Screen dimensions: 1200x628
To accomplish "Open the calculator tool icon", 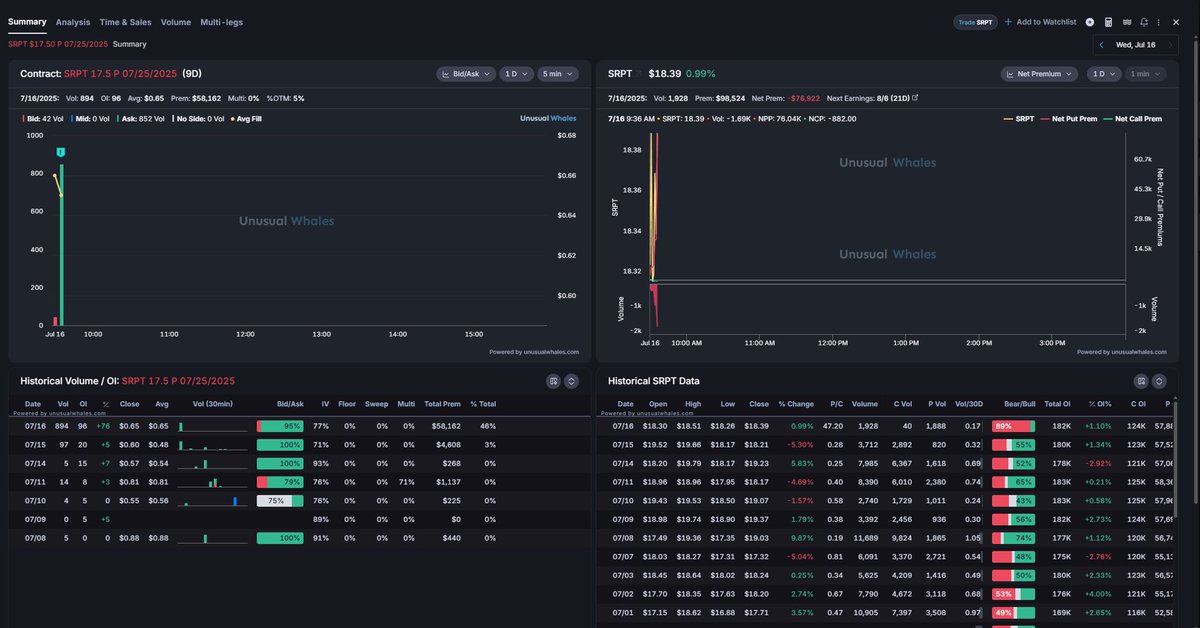I will coord(1108,22).
